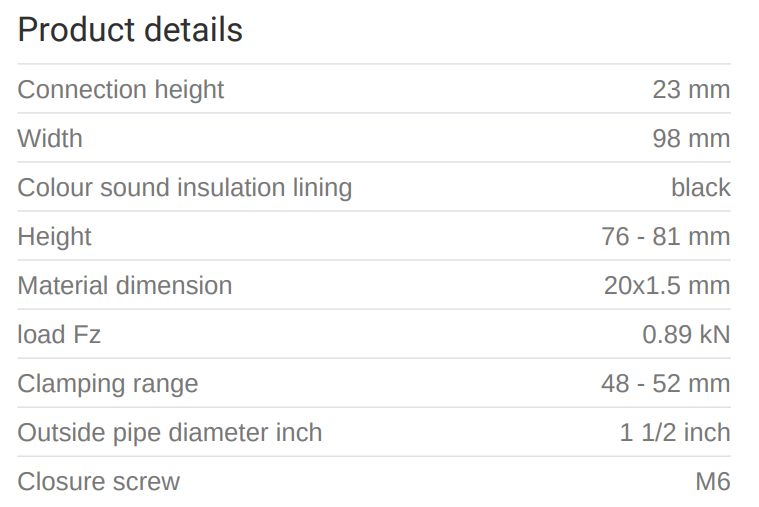Click the 98 mm width value
Viewport: 759px width, 507px height.
691,138
